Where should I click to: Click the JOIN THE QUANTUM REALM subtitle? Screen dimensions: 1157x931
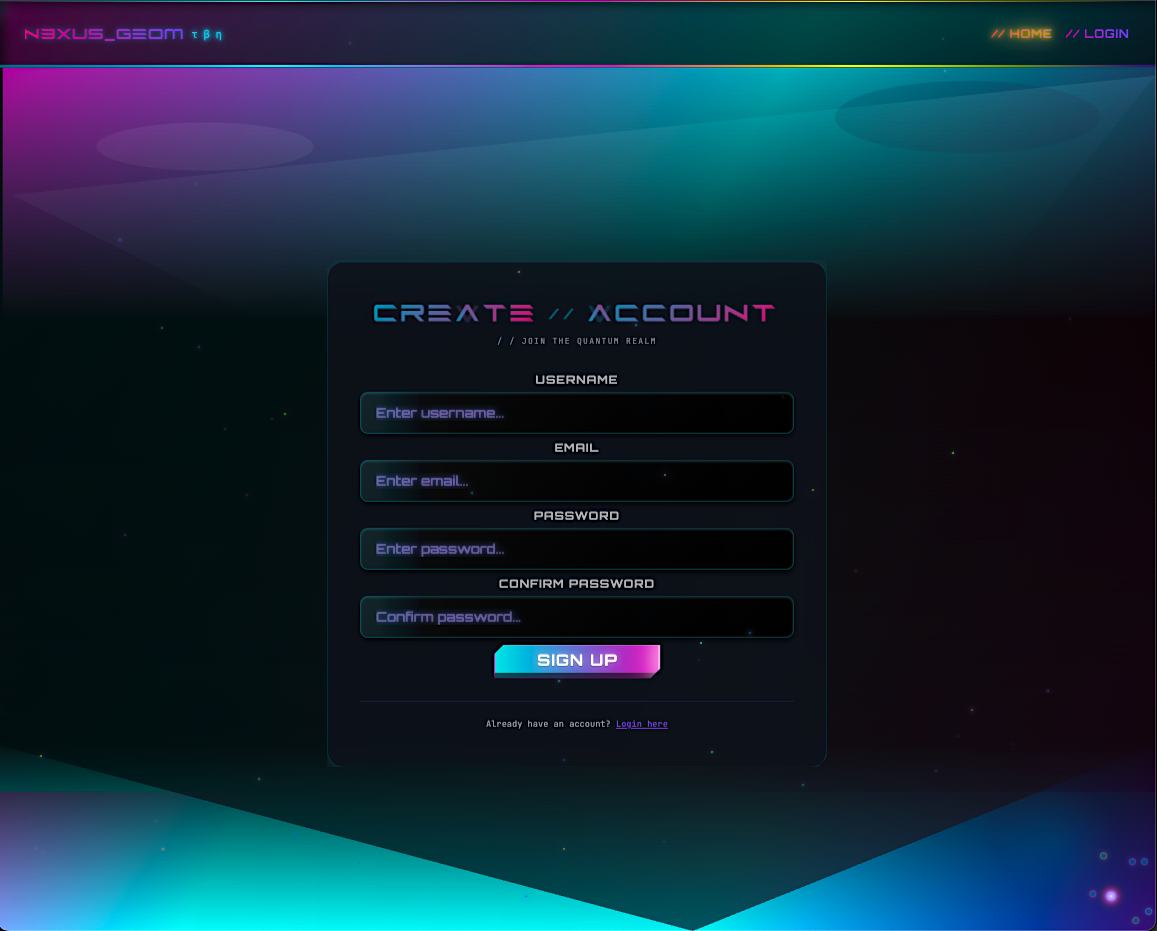coord(577,342)
